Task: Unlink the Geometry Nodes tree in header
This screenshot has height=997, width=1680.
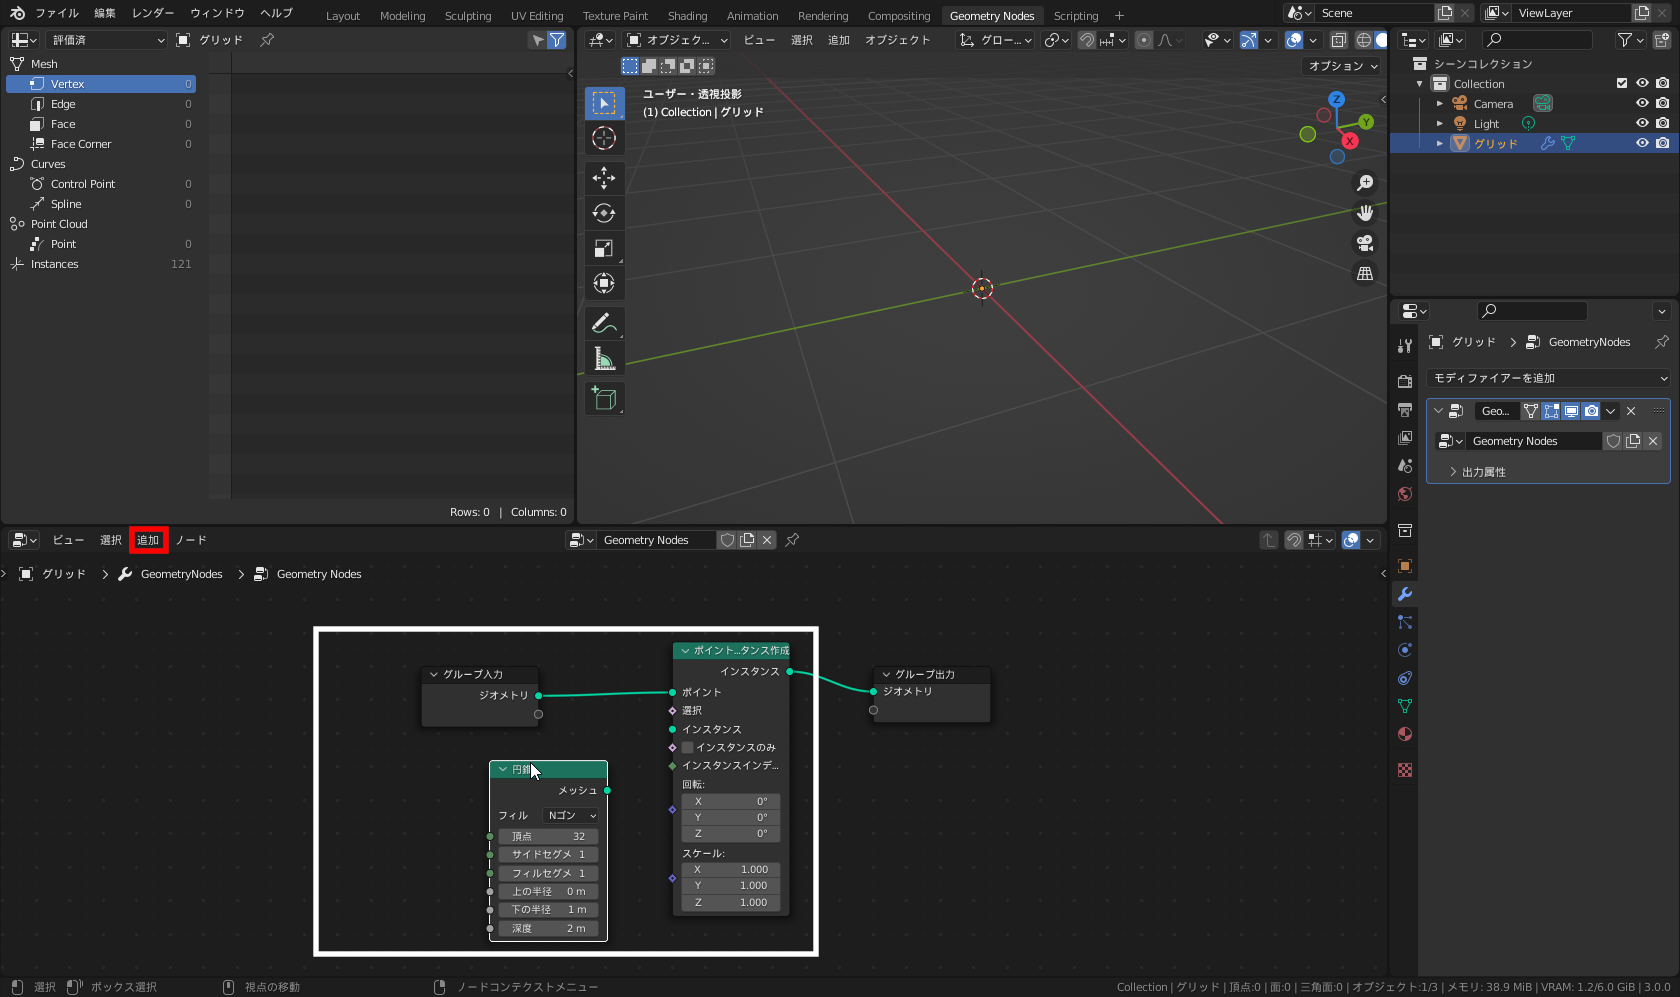Action: 767,540
